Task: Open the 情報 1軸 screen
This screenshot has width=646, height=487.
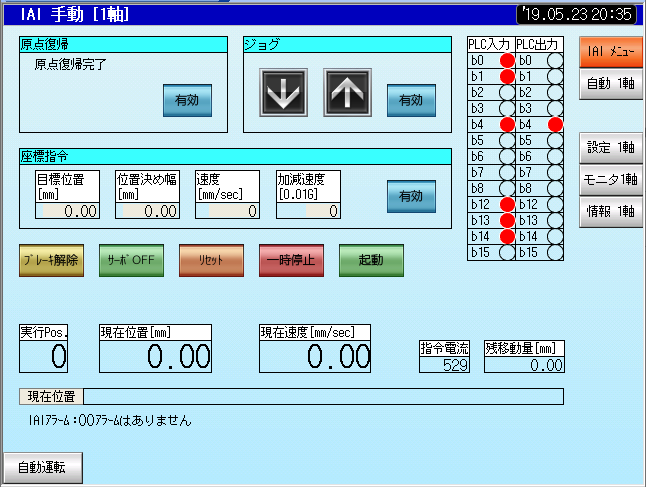Action: coord(611,212)
